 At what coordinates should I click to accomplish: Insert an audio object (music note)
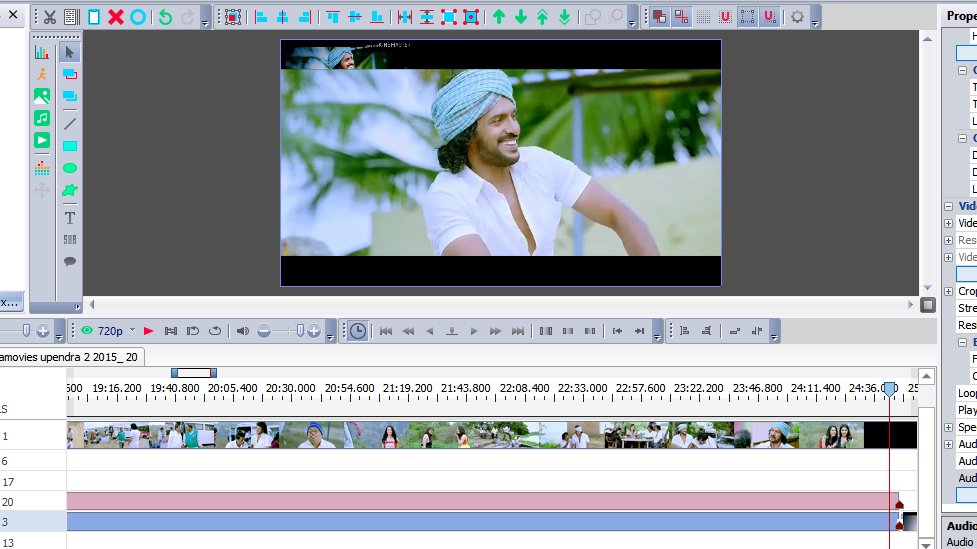point(42,118)
